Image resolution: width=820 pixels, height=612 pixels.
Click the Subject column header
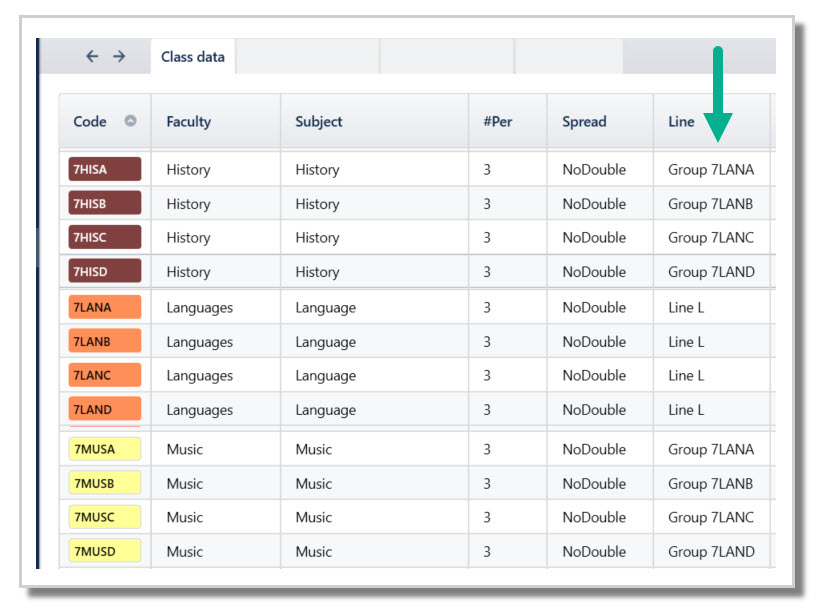(319, 122)
